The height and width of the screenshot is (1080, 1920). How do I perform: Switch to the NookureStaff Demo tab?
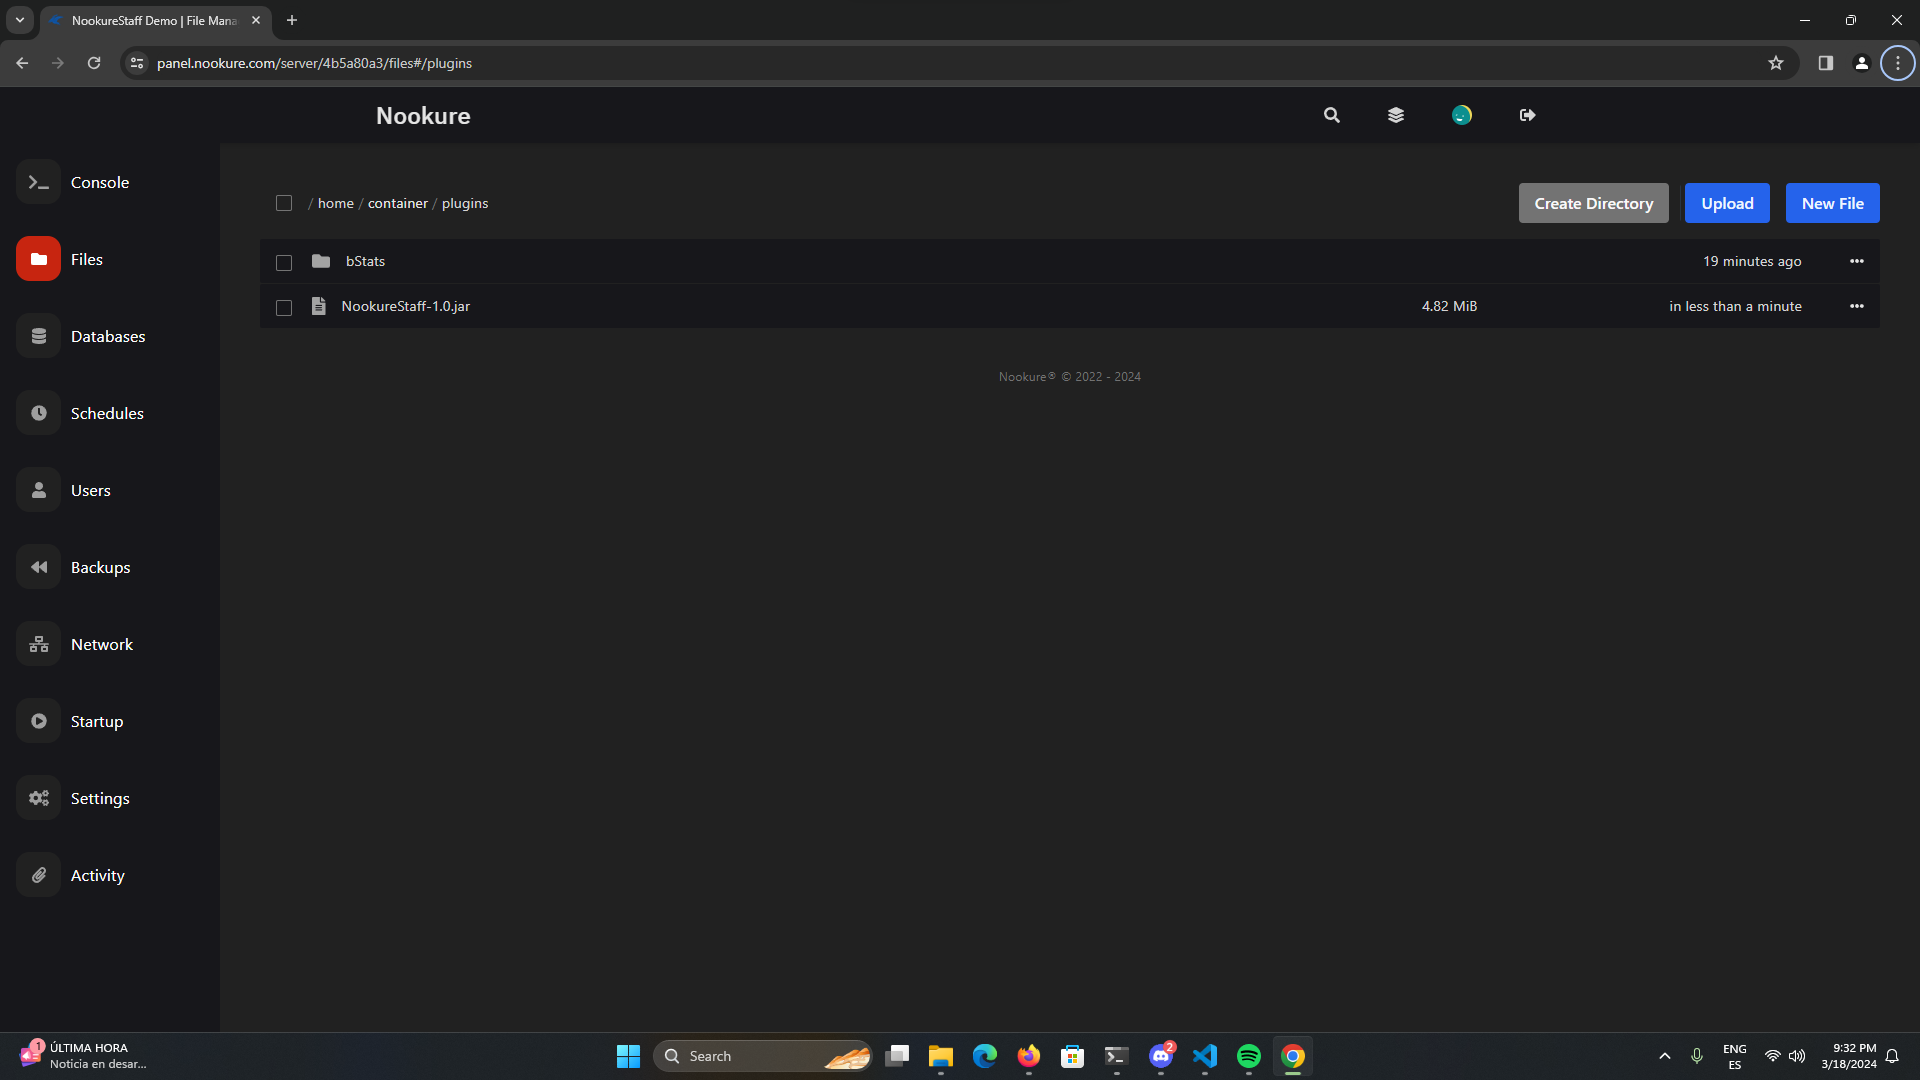154,20
